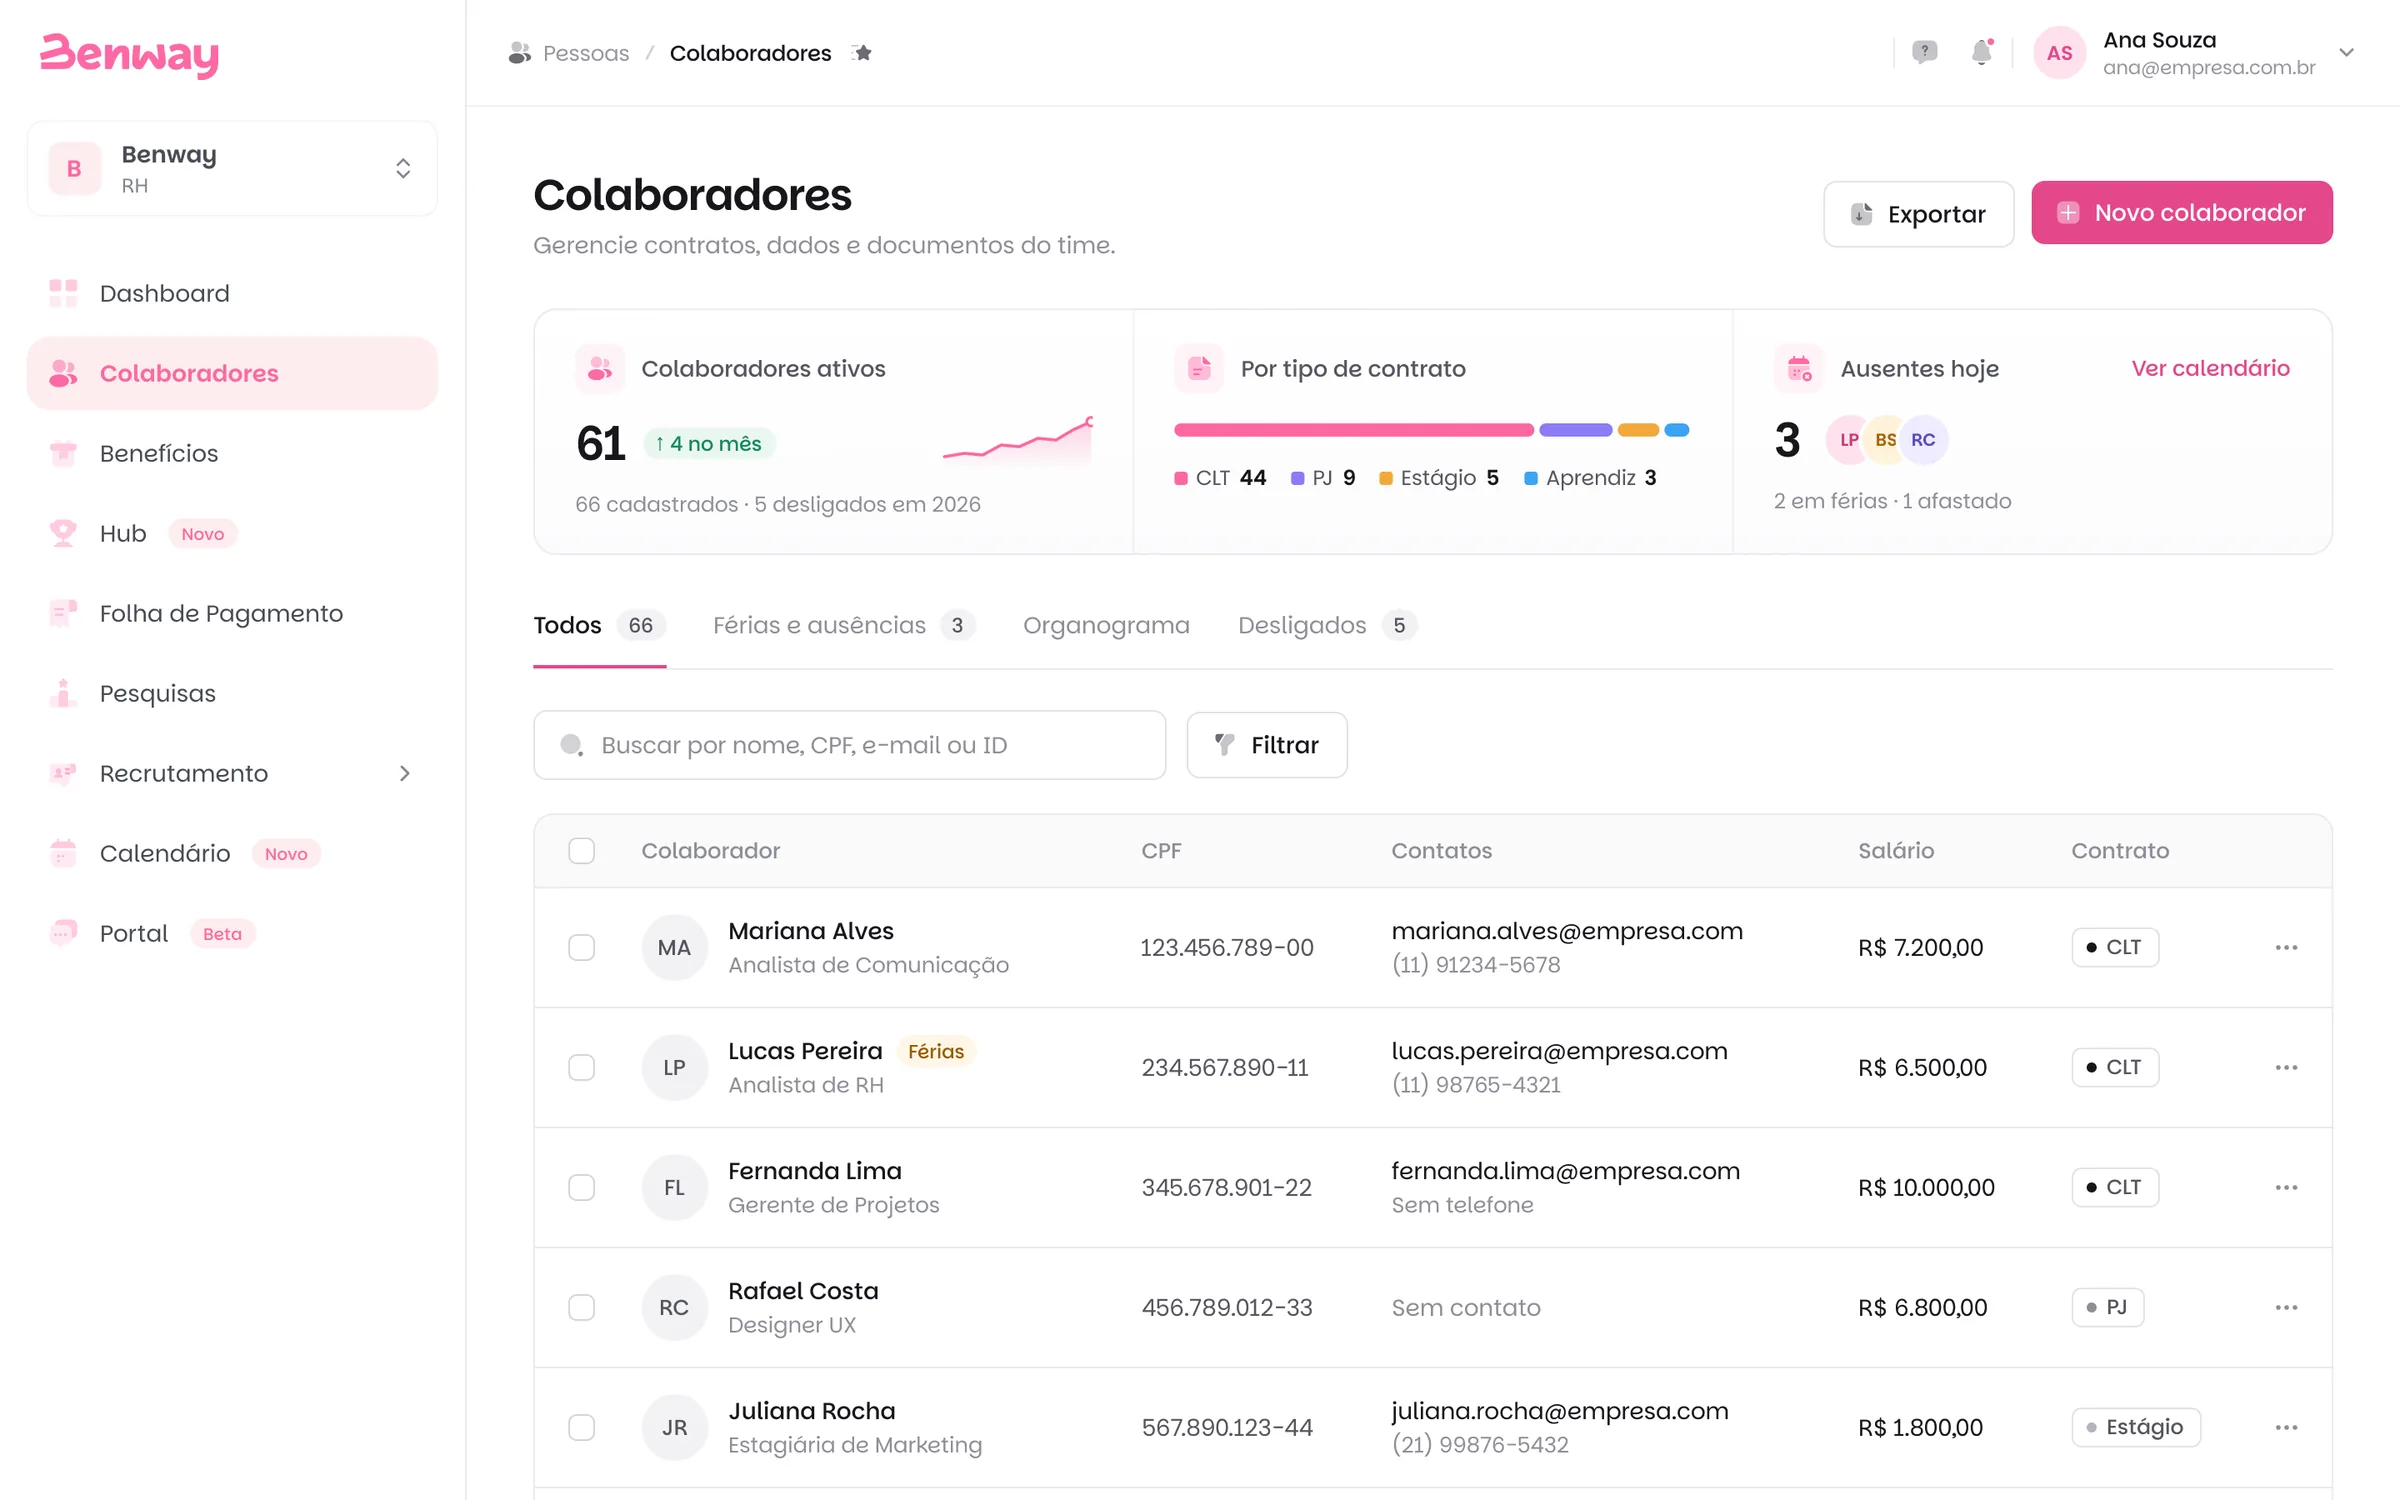
Task: Click the Benefícios gift icon
Action: pyautogui.click(x=63, y=453)
